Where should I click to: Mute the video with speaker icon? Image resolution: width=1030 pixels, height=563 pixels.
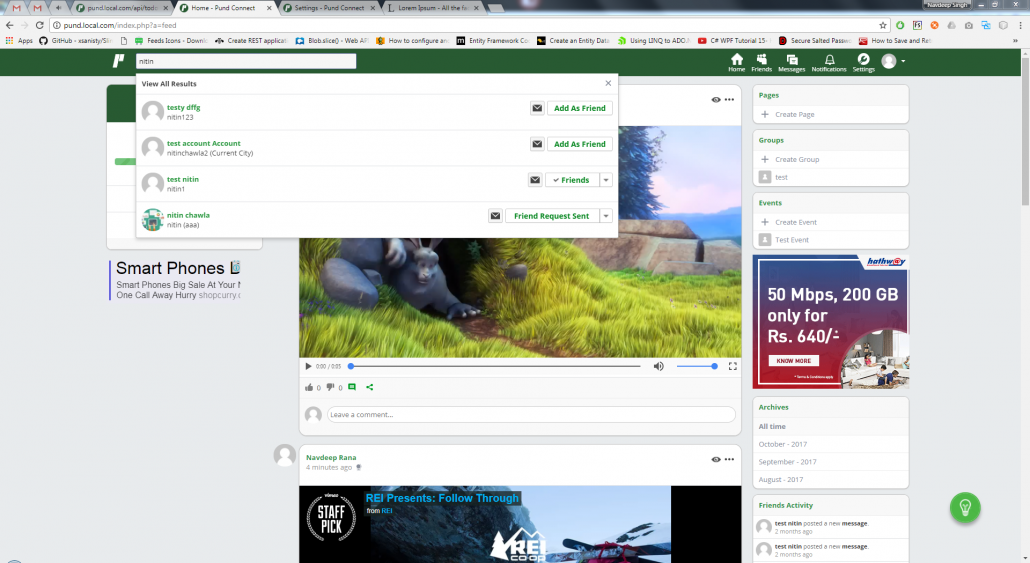coord(658,366)
